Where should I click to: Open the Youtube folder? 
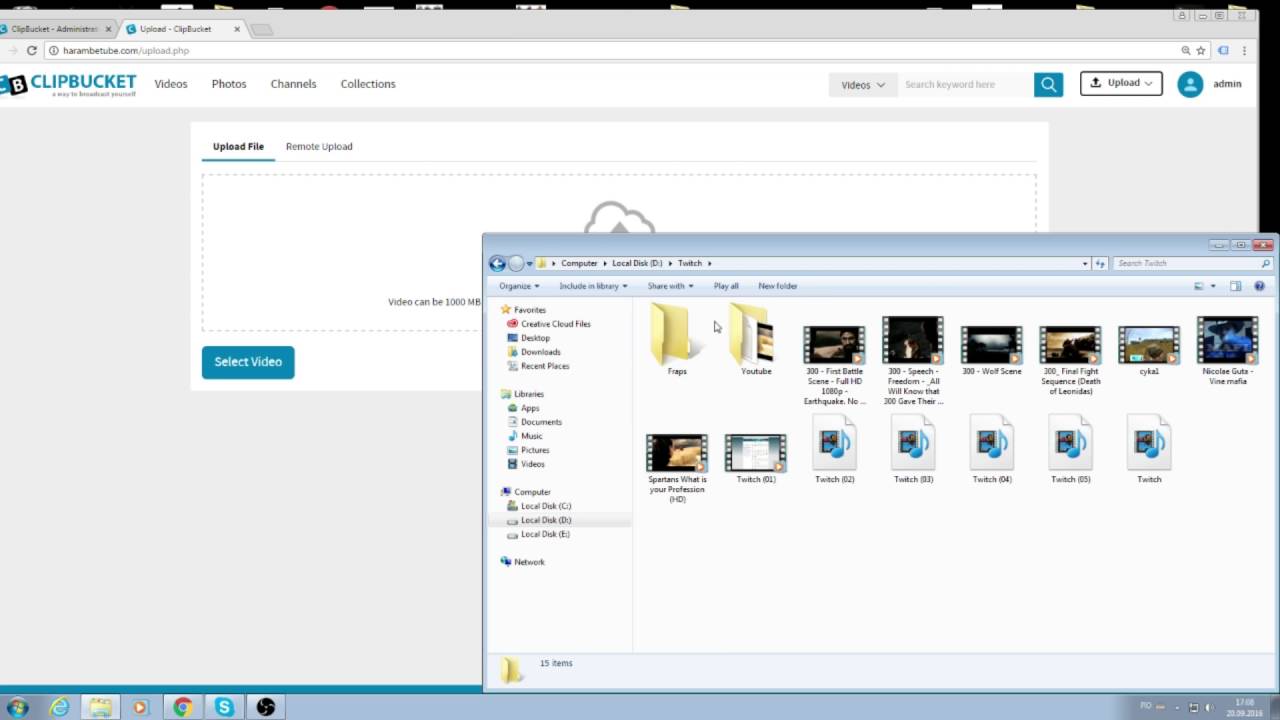[756, 340]
